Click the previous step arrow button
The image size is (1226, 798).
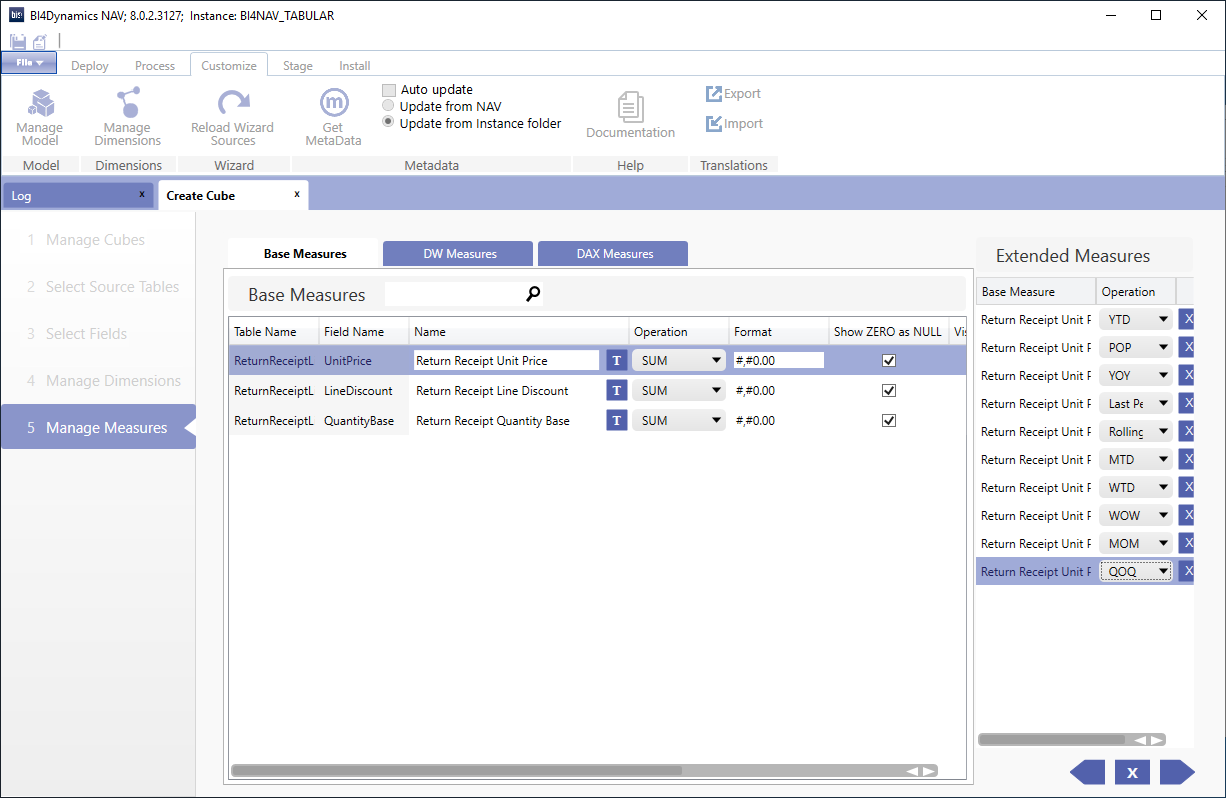(x=1087, y=772)
